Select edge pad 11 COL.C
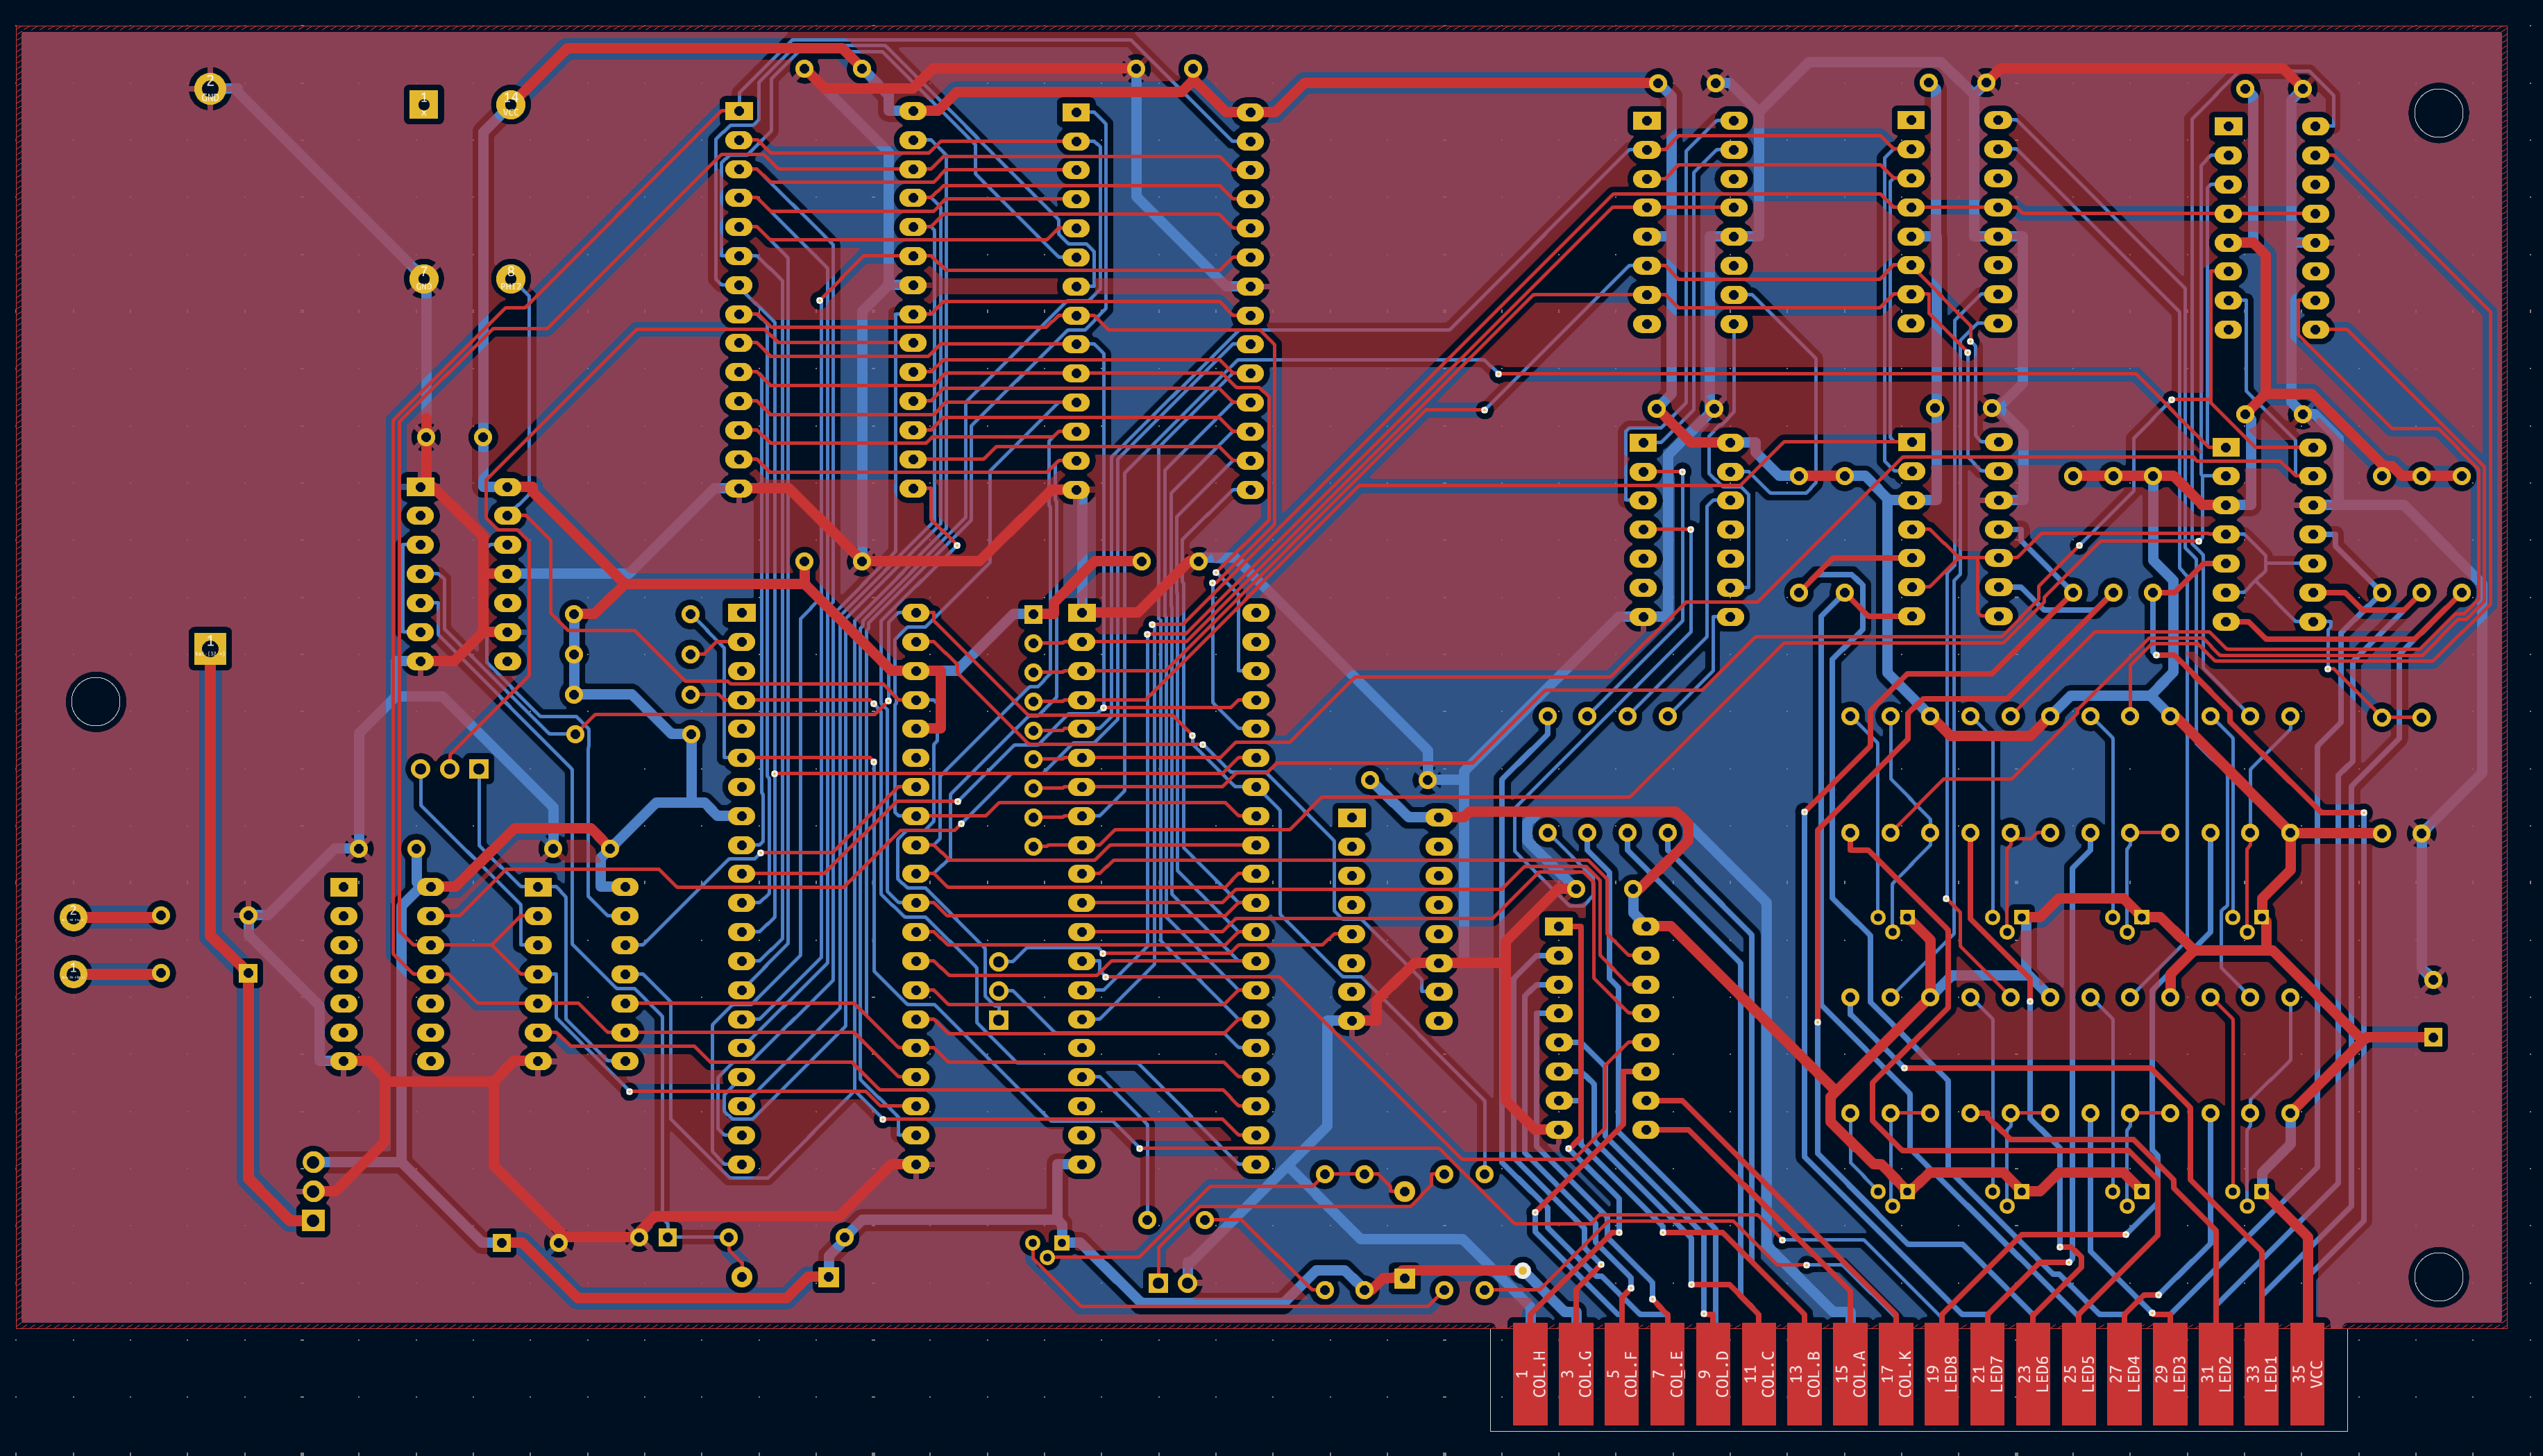The image size is (2543, 1456). coord(1759,1375)
